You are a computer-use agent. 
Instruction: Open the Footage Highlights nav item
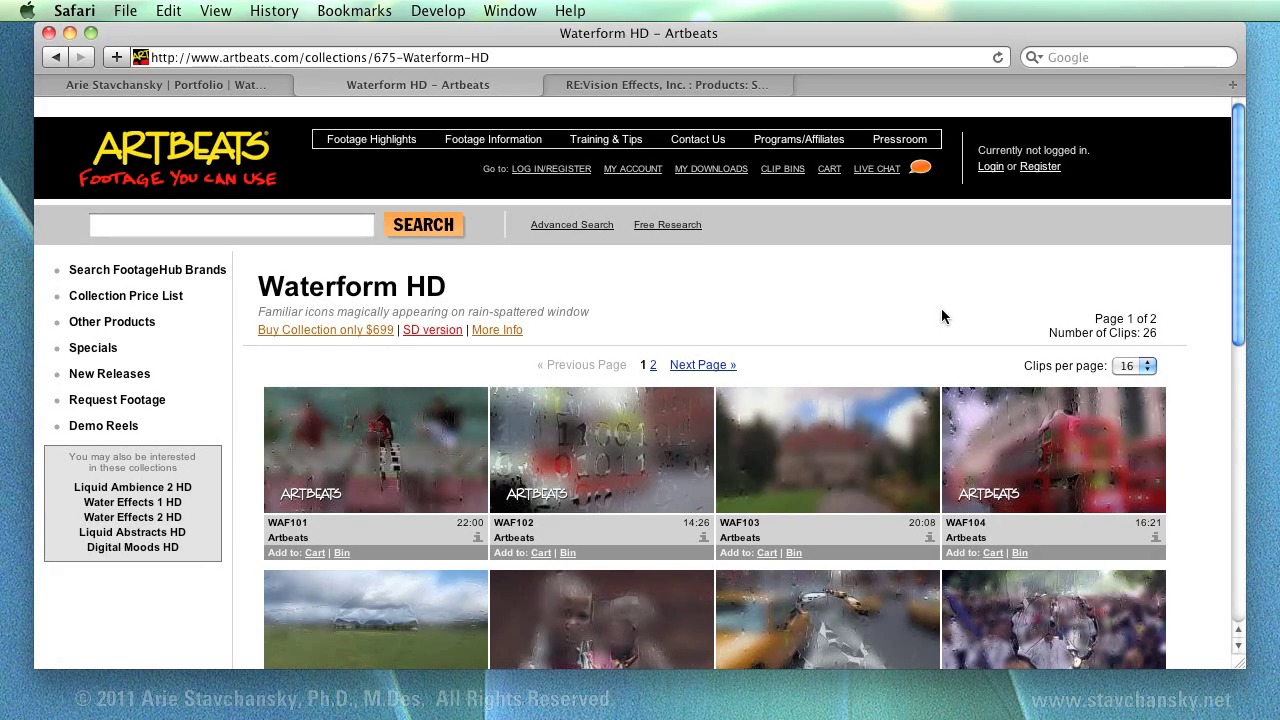(371, 139)
